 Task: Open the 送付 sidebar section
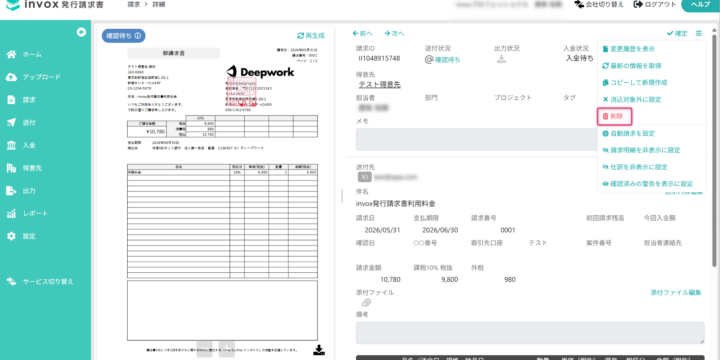(x=21, y=123)
